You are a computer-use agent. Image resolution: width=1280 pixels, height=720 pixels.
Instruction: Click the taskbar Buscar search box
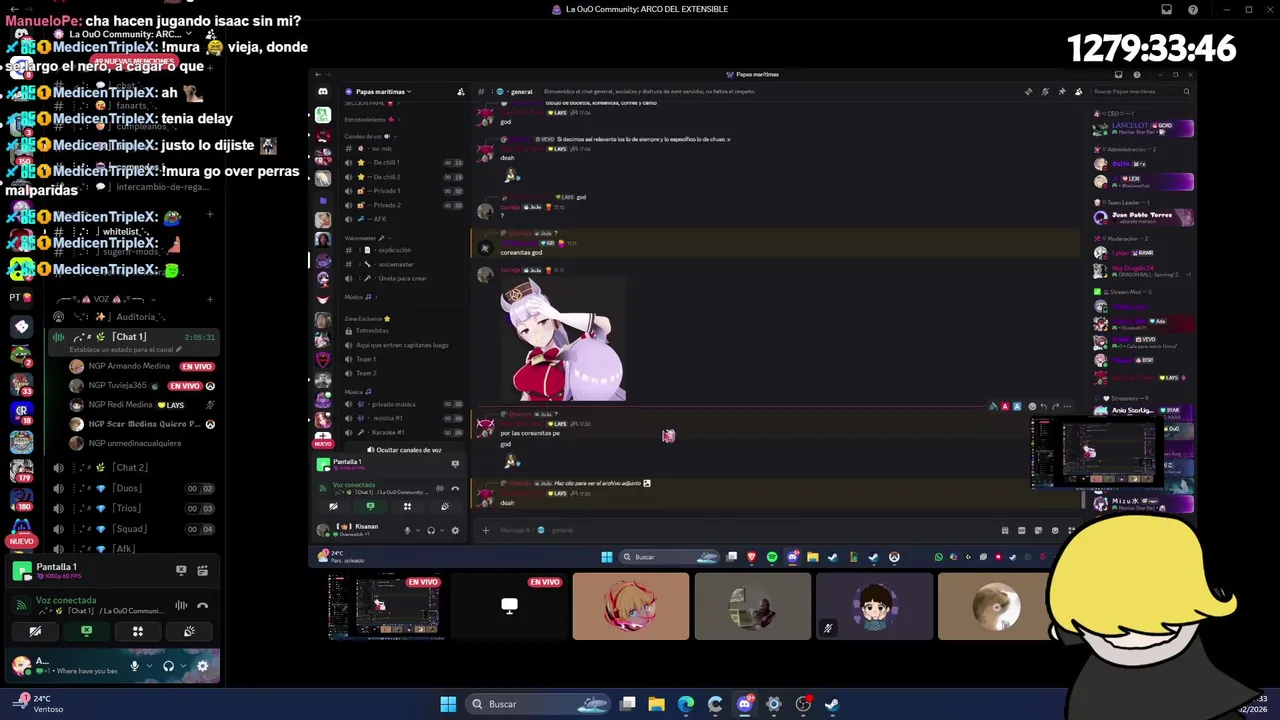coord(540,704)
